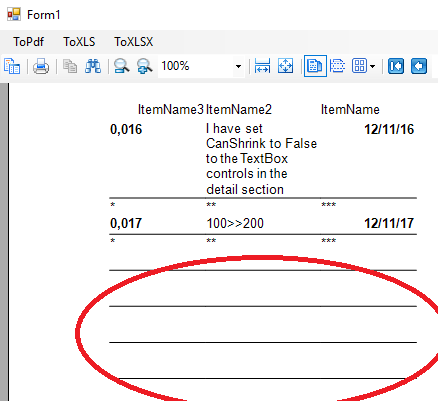Click inside the 100% zoom field

point(196,66)
